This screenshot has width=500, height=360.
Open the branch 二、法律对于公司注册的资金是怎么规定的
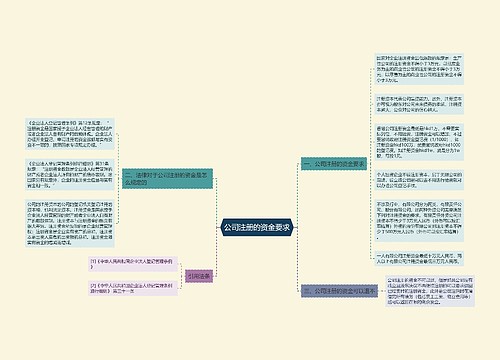pos(167,179)
